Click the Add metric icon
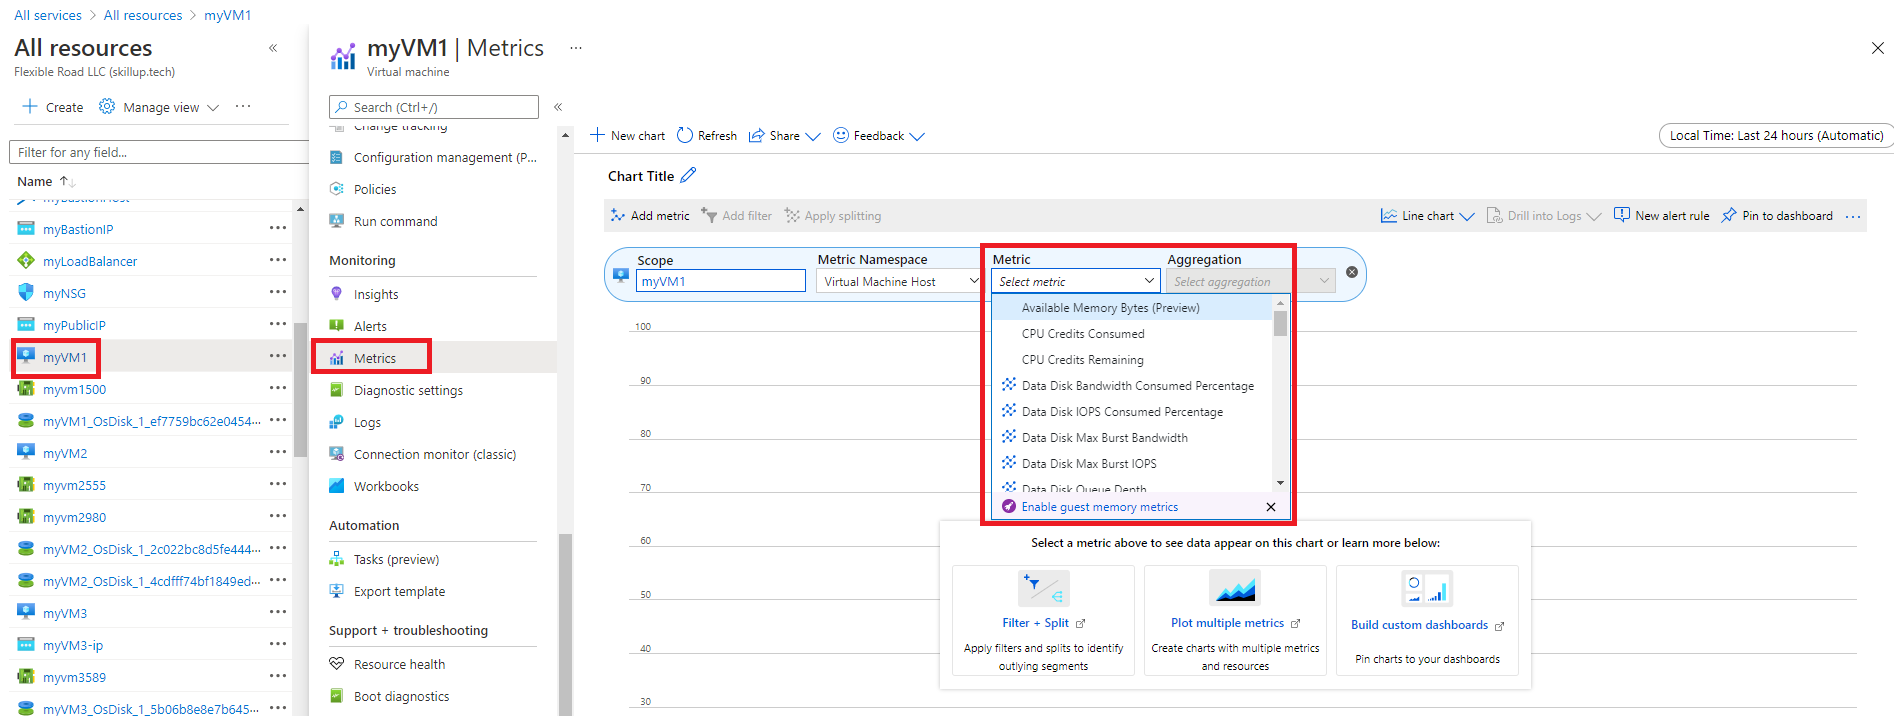Viewport: 1894px width, 716px height. (618, 215)
